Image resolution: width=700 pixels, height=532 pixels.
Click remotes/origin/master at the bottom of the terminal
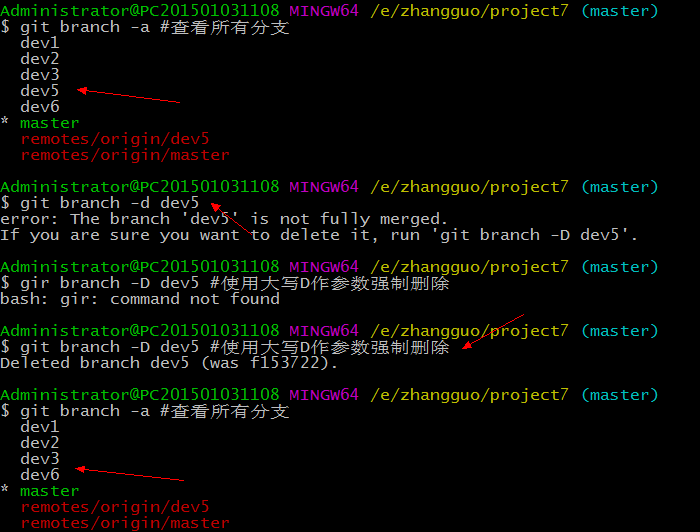pos(125,522)
